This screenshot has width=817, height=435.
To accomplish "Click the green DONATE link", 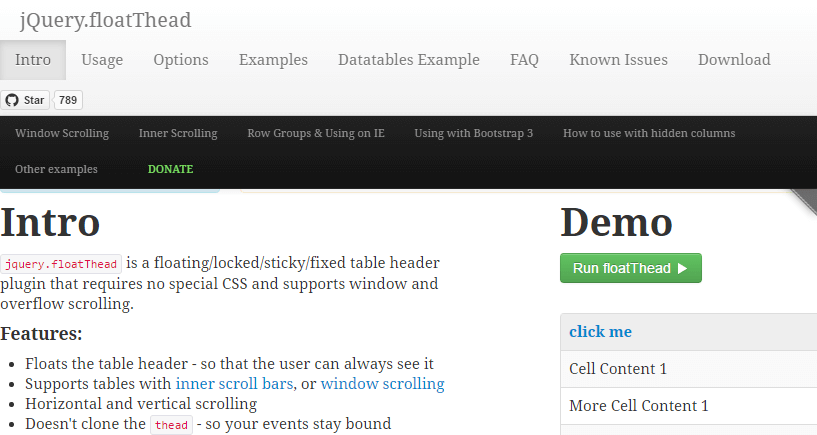I will coord(170,169).
